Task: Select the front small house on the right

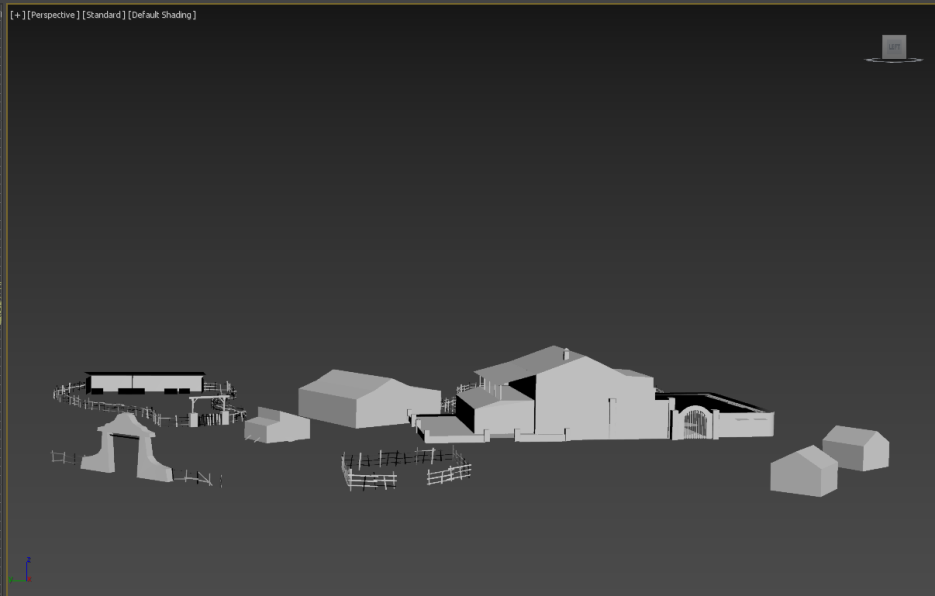Action: [803, 472]
